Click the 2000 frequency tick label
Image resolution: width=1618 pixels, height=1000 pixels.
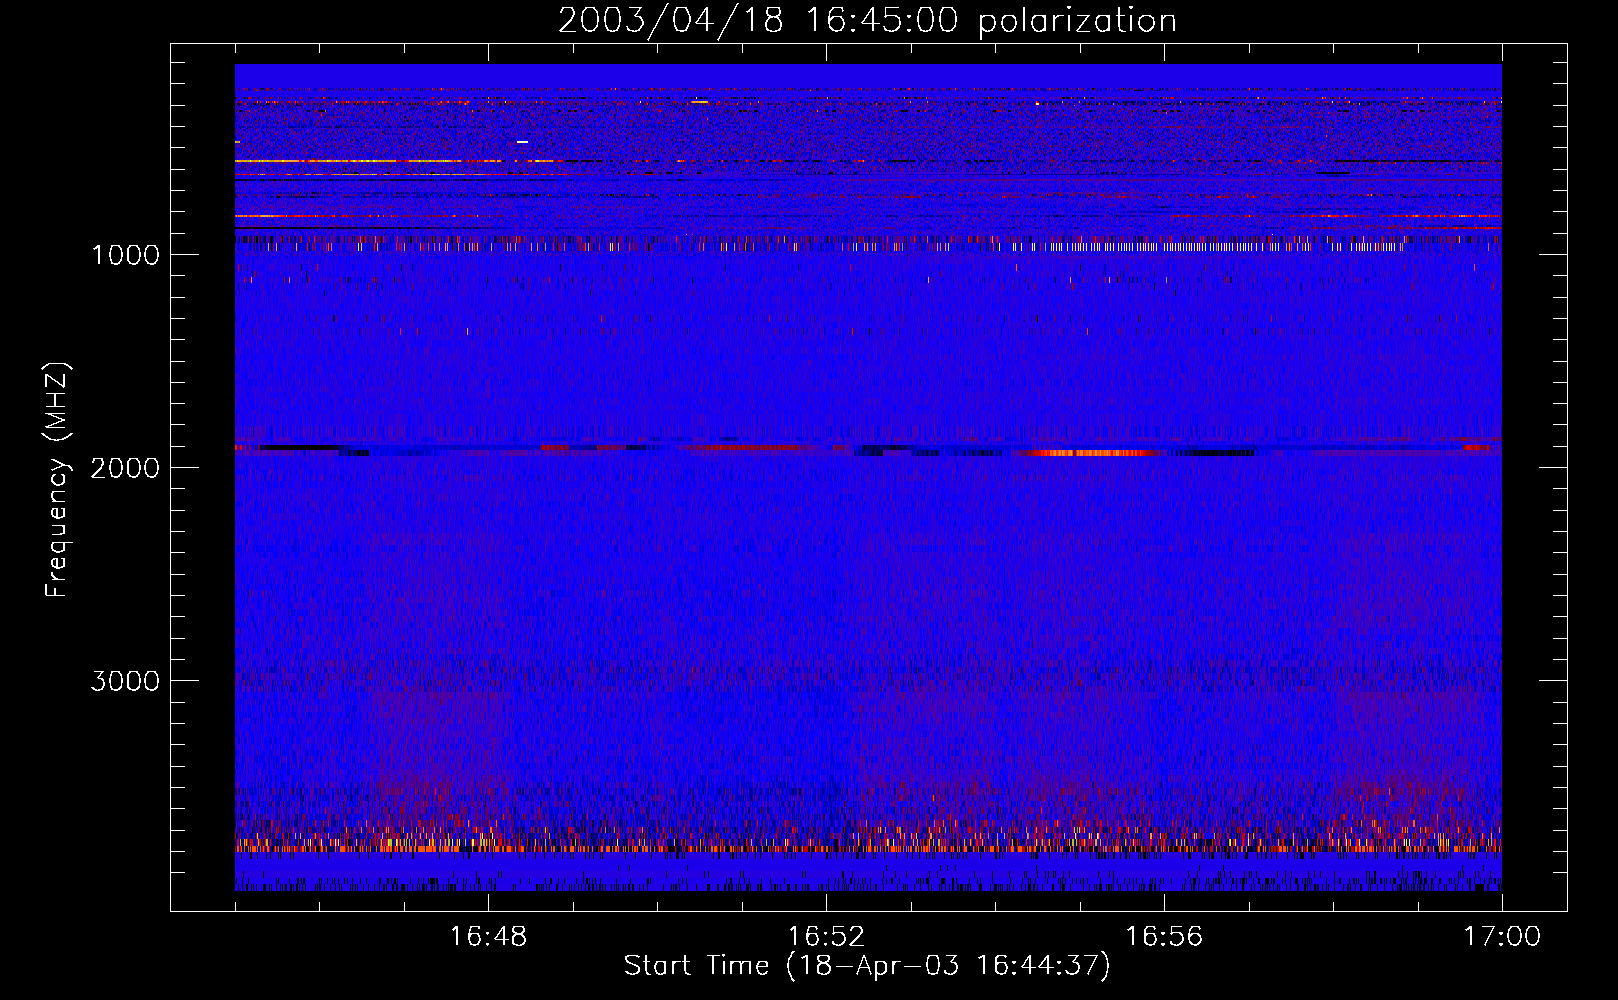(x=125, y=468)
